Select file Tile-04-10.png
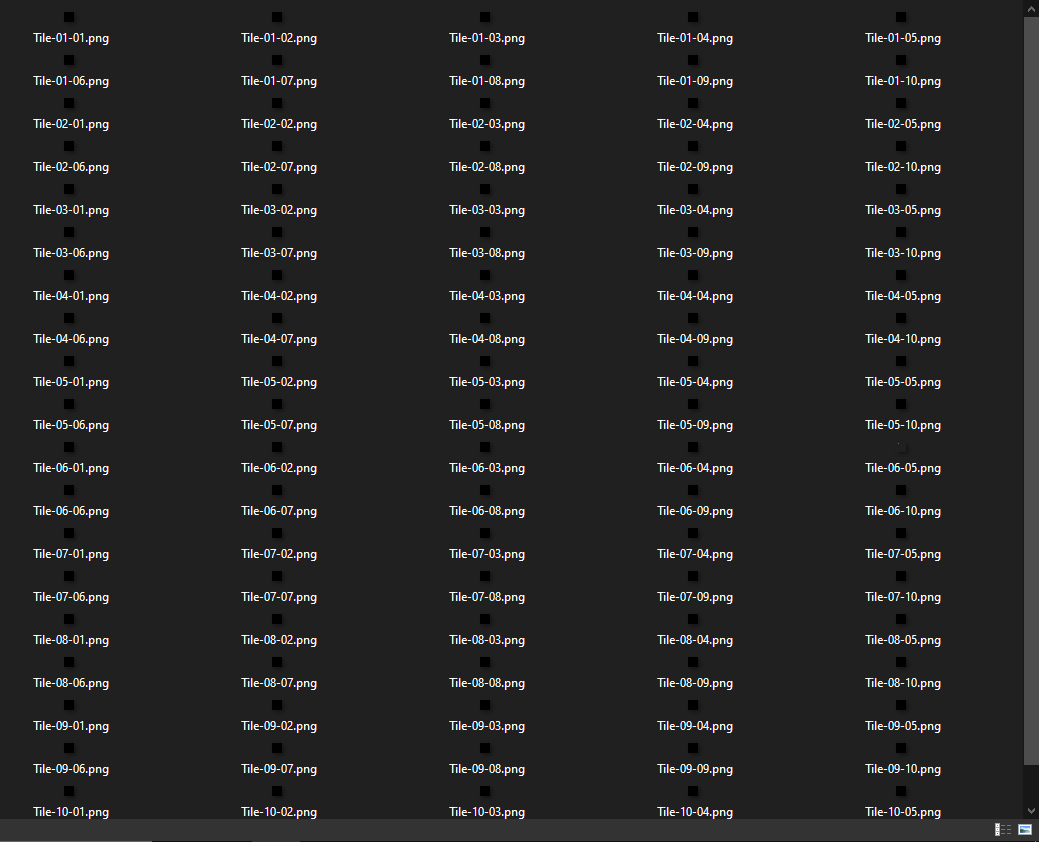1039x842 pixels. pos(903,340)
